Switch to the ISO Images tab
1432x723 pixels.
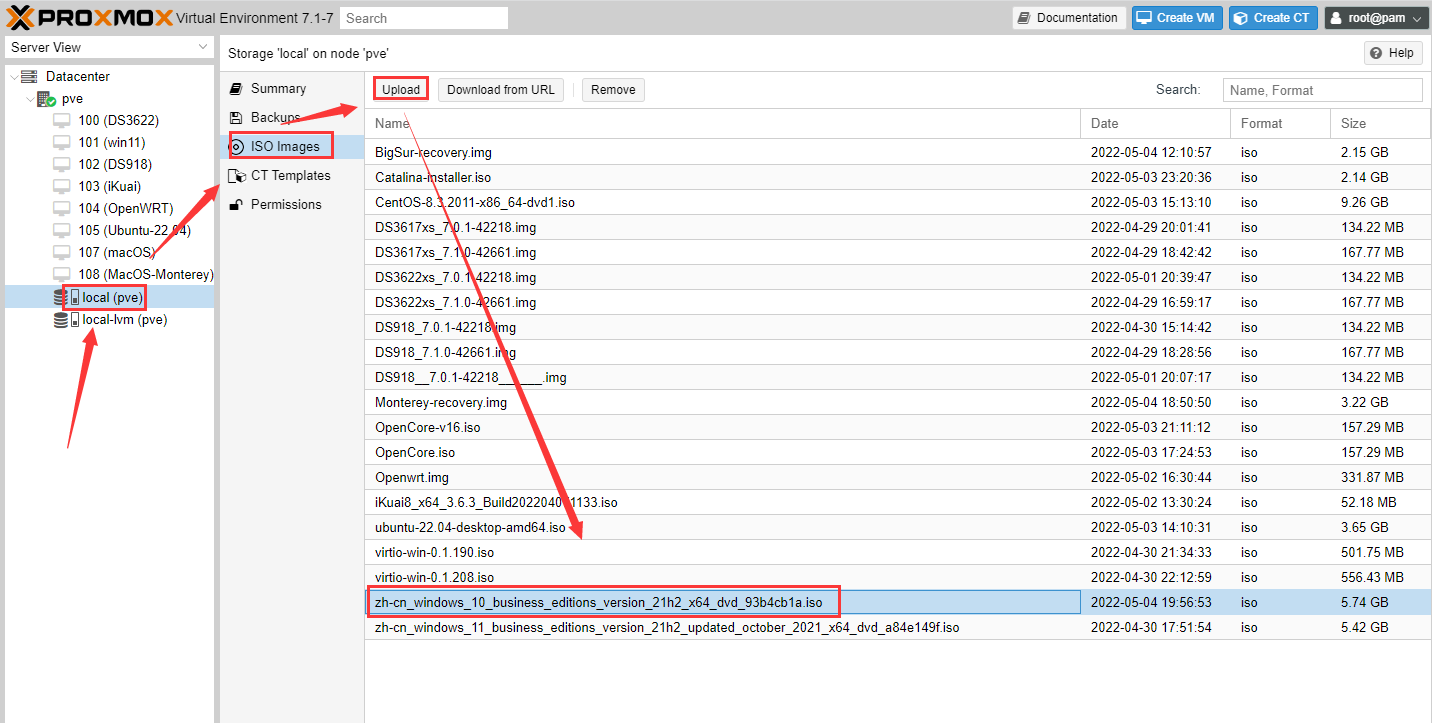284,147
